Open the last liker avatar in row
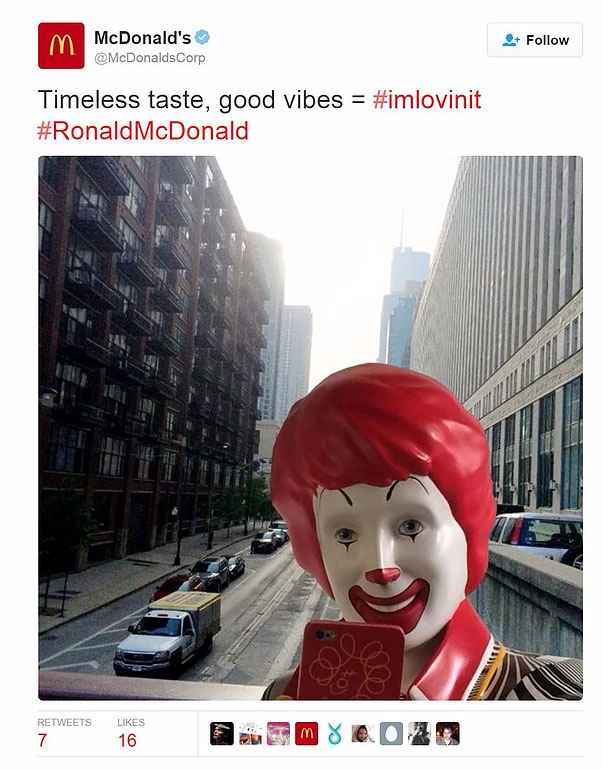This screenshot has height=770, width=603. (448, 734)
